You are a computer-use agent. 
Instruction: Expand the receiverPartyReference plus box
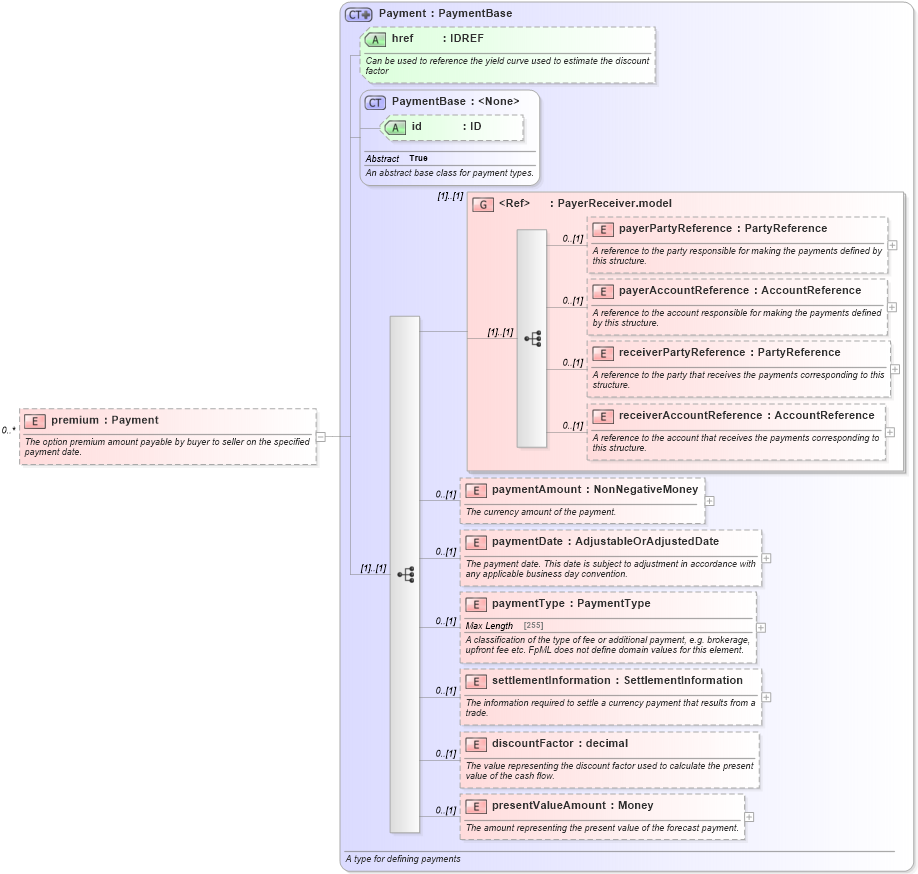pyautogui.click(x=895, y=369)
